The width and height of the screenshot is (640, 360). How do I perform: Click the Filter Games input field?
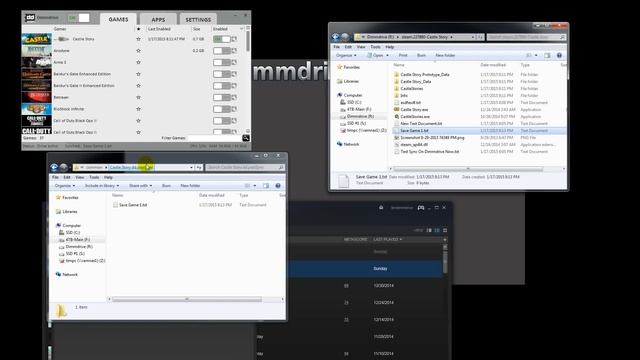pyautogui.click(x=215, y=138)
